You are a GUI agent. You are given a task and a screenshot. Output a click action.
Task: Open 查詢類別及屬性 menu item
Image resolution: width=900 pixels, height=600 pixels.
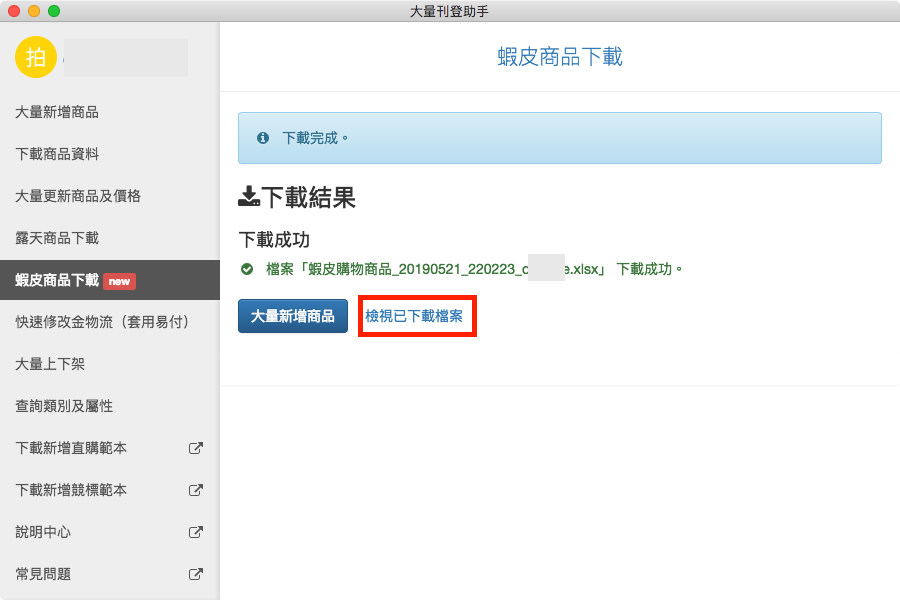pyautogui.click(x=64, y=407)
